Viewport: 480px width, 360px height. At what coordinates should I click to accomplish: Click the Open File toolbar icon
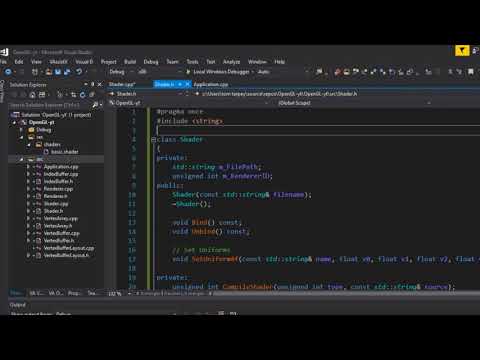pyautogui.click(x=49, y=72)
